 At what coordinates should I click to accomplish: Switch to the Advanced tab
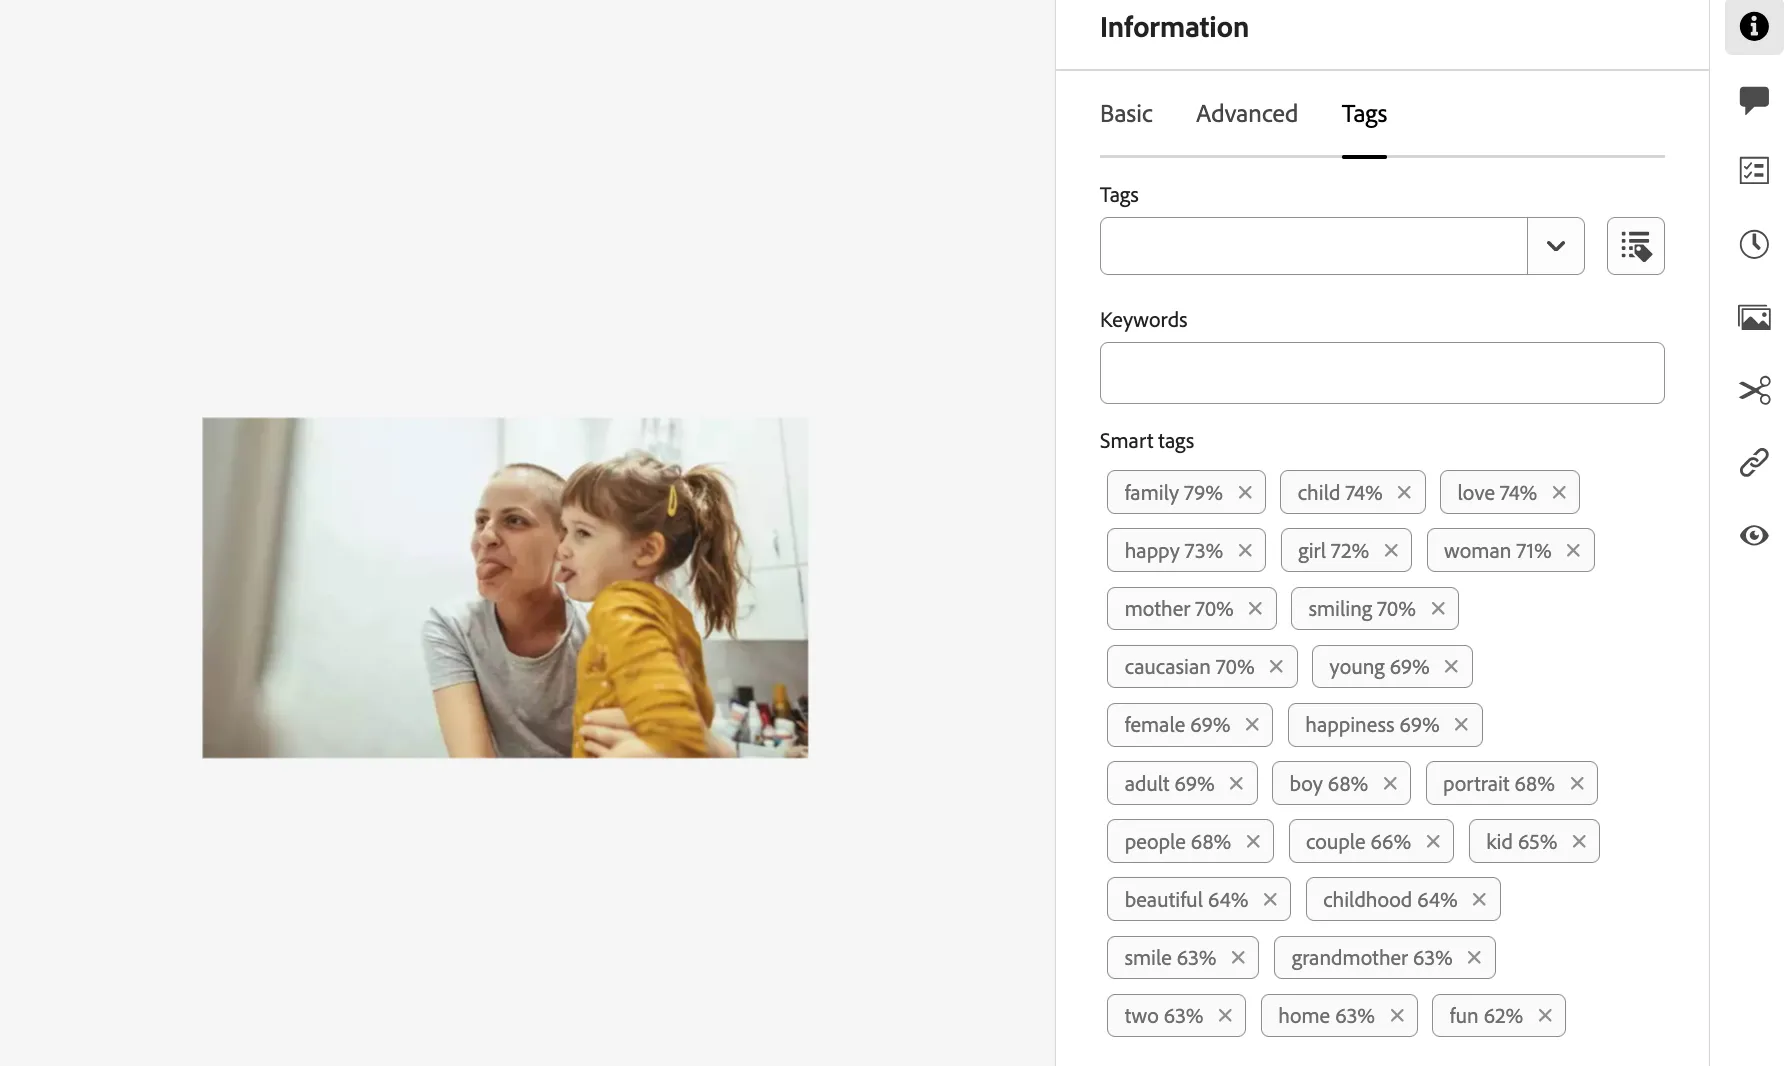pyautogui.click(x=1247, y=114)
